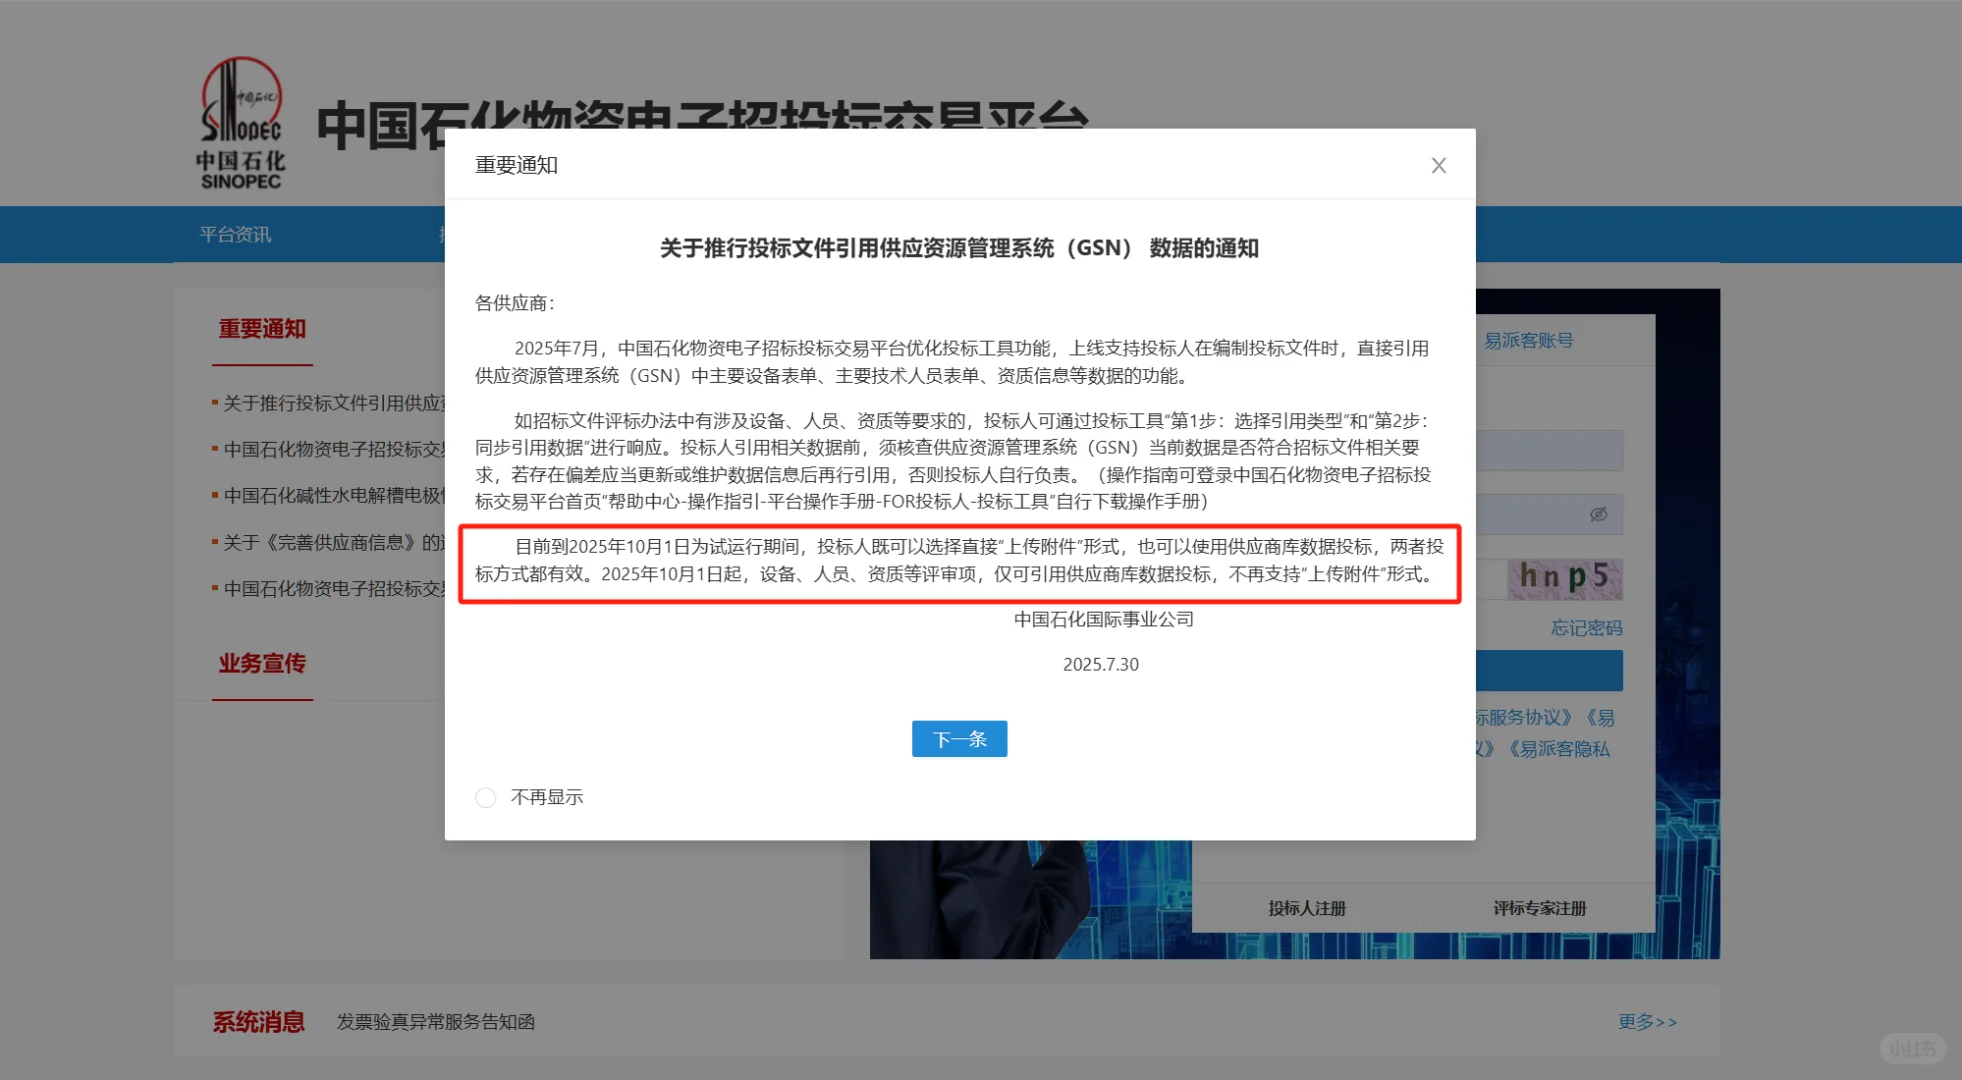
Task: Click the 重要通知 sidebar section header
Action: pos(261,329)
